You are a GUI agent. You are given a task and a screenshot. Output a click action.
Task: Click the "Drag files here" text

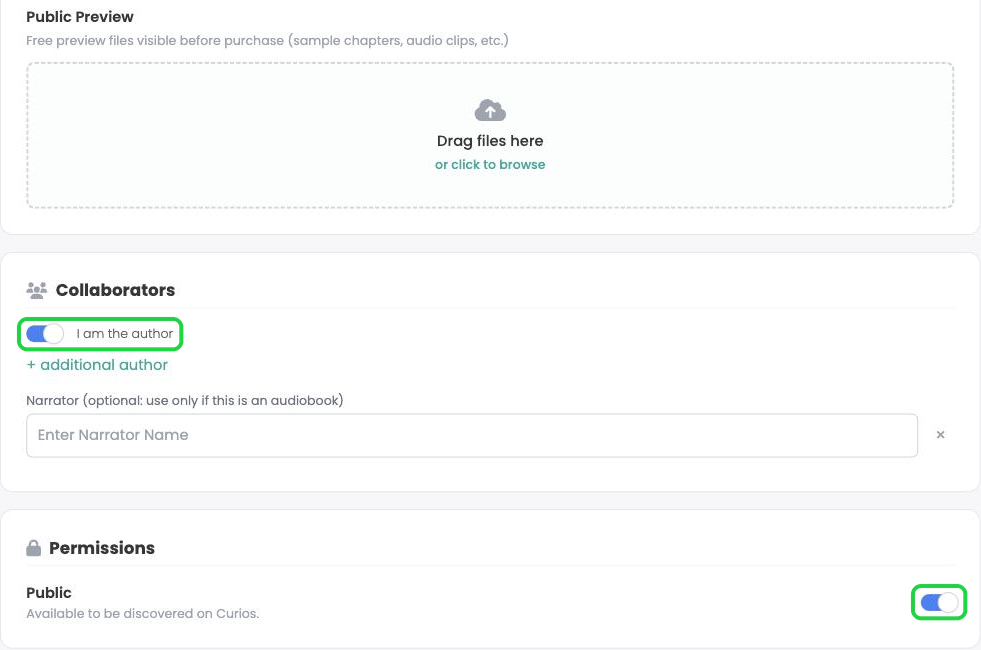pos(490,141)
